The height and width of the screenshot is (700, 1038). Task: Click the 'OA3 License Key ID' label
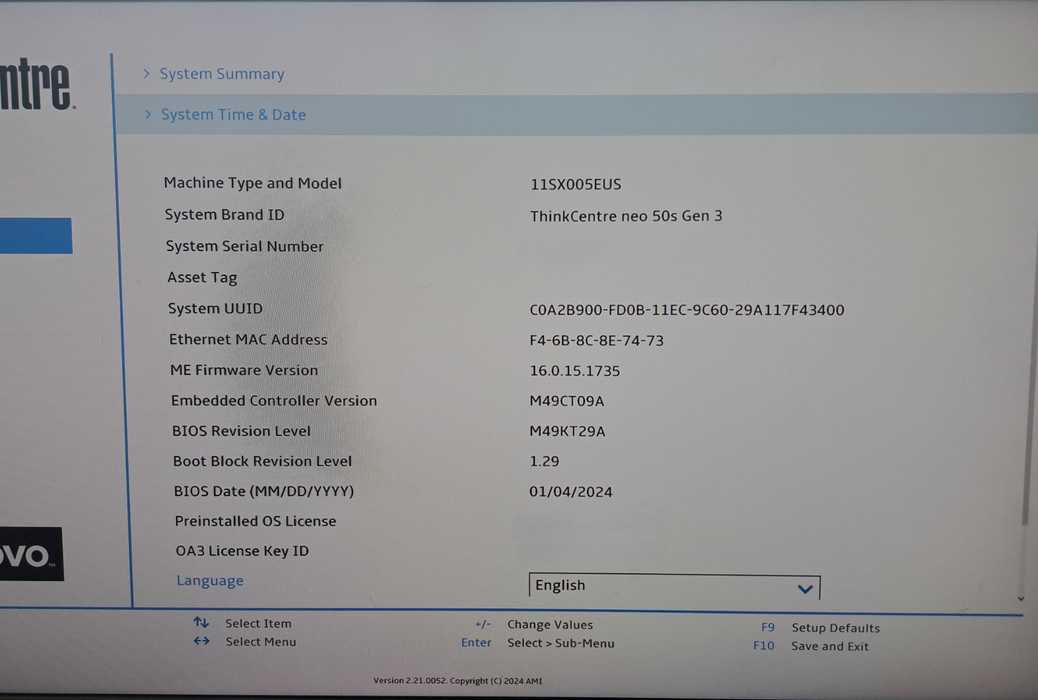(x=242, y=551)
